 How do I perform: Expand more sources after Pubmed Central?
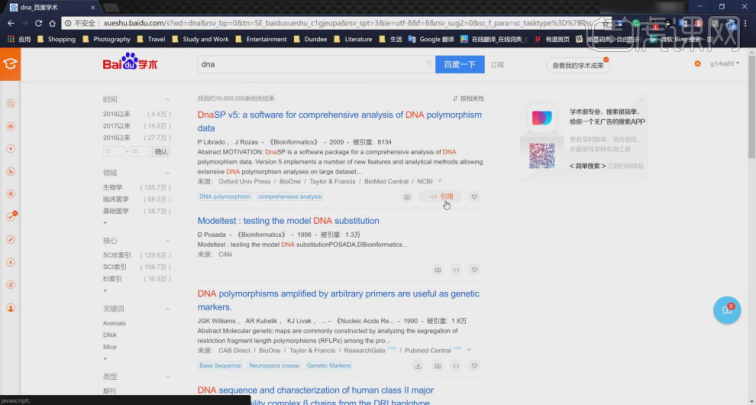tap(469, 350)
